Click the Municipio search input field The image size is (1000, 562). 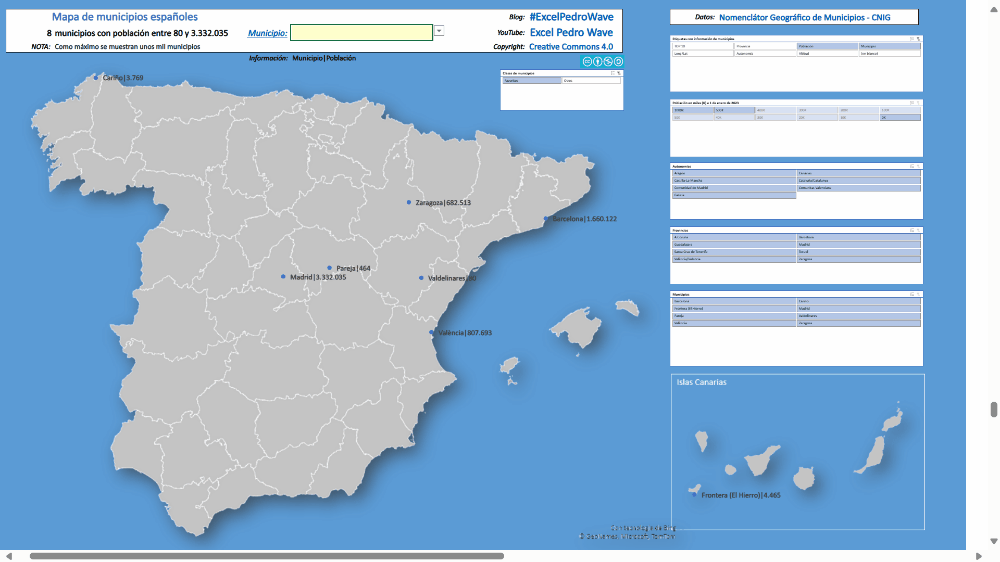(361, 32)
